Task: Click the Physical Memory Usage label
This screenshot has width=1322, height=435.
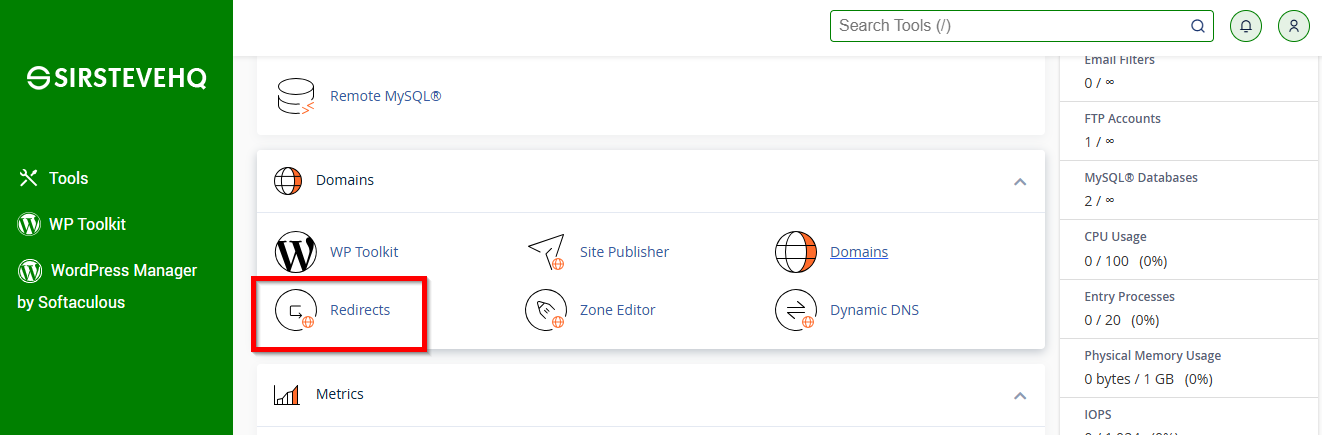Action: 1152,355
